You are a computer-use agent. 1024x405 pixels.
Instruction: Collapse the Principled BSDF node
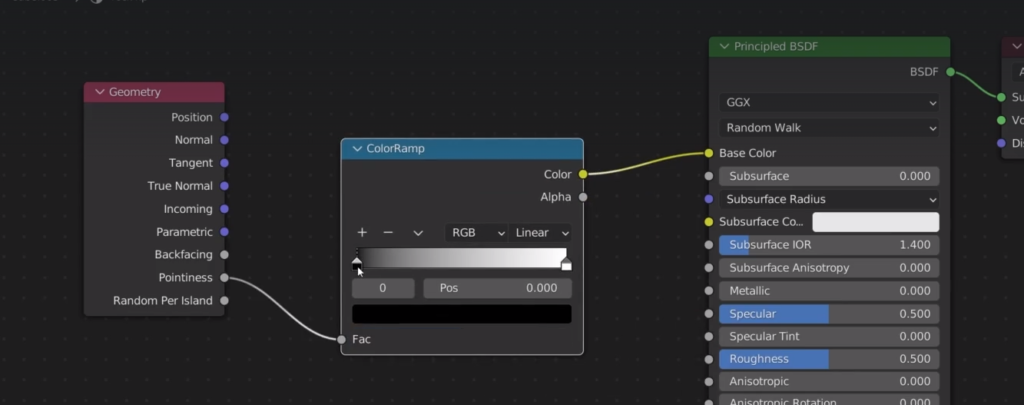click(724, 46)
